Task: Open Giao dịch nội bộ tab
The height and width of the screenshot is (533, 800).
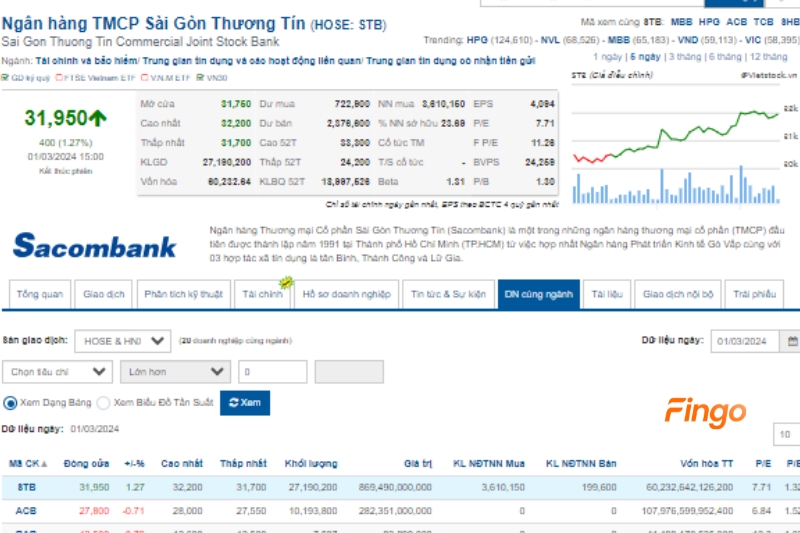Action: click(x=678, y=294)
